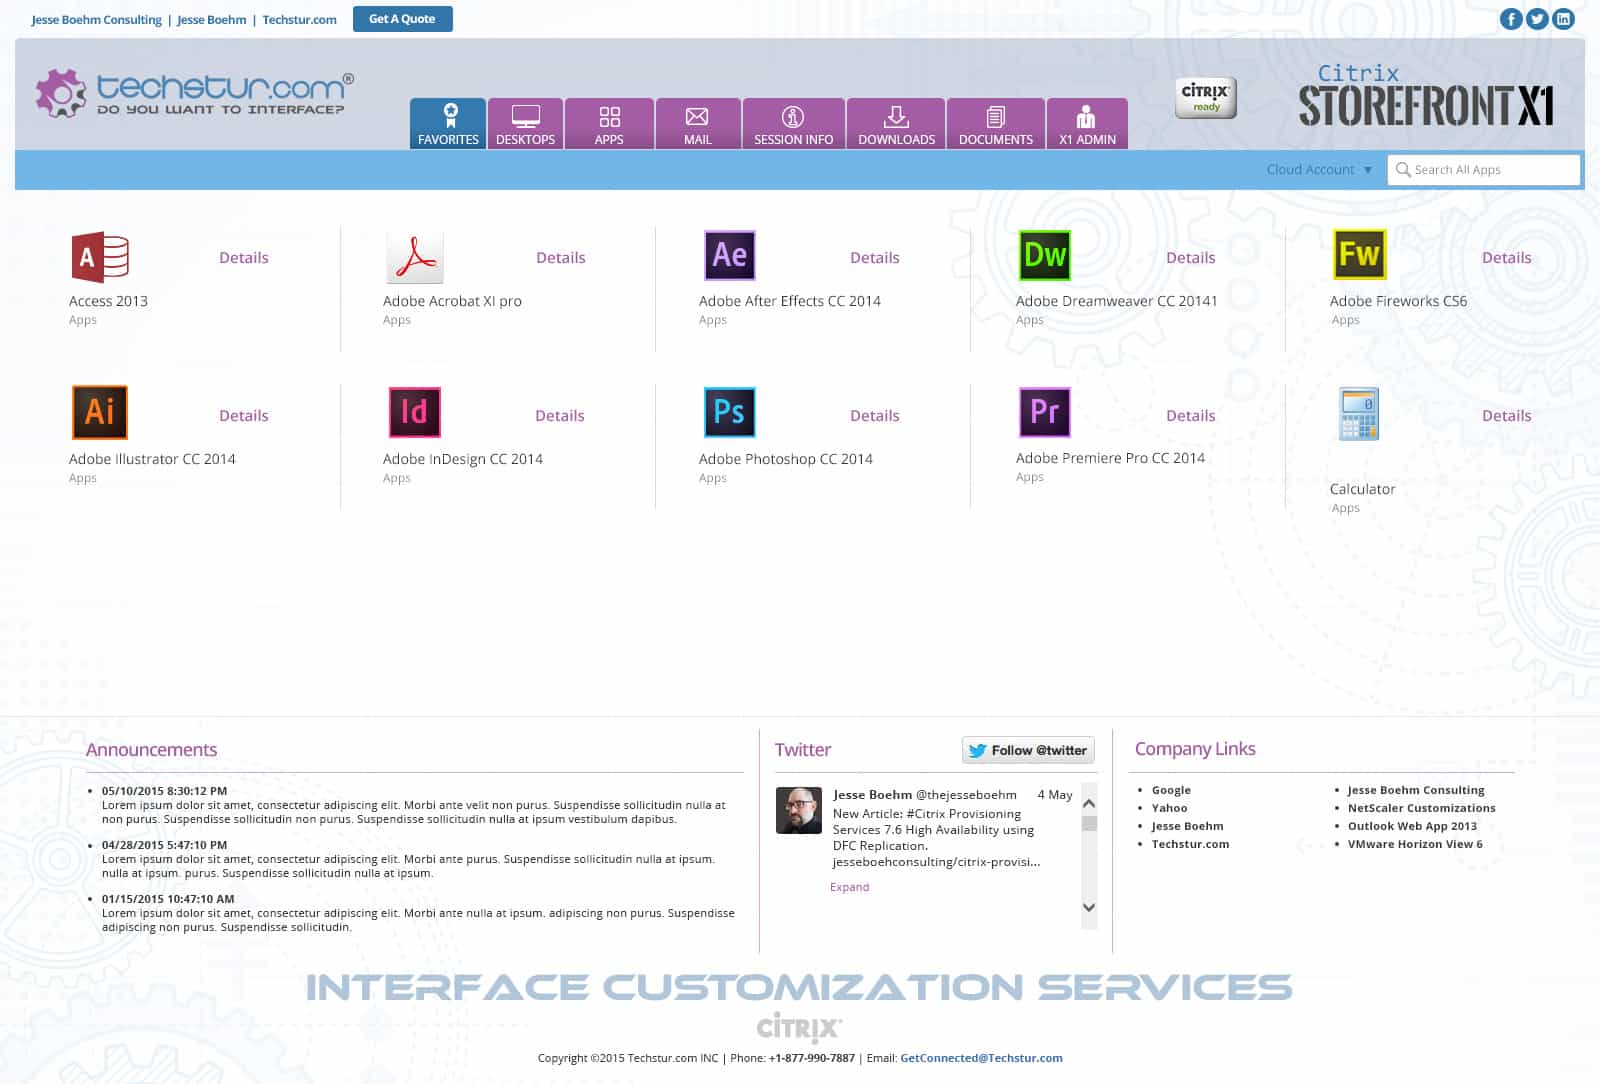Launch the Adobe Fireworks CS6 icon
This screenshot has width=1600, height=1084.
(1360, 254)
